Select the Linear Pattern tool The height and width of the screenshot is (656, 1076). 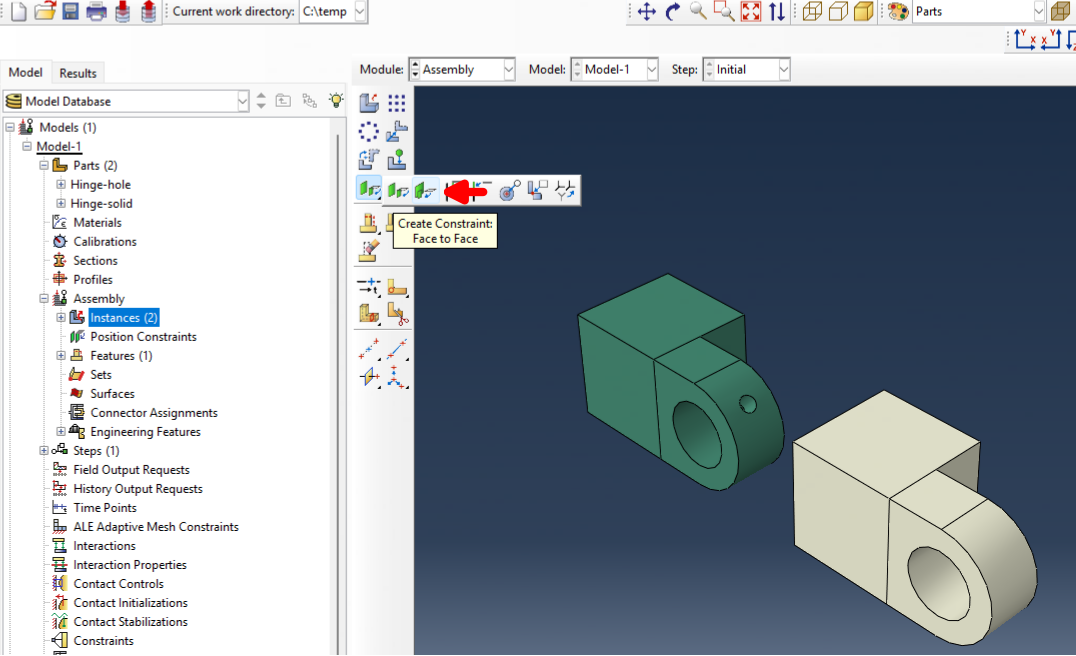pos(397,103)
